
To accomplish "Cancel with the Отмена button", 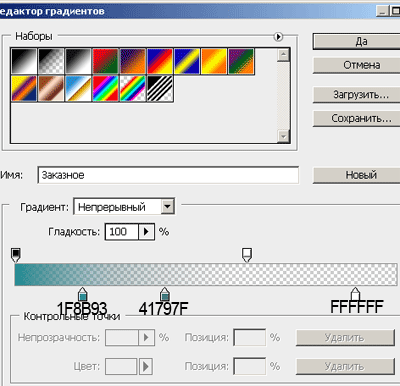I will click(x=357, y=65).
